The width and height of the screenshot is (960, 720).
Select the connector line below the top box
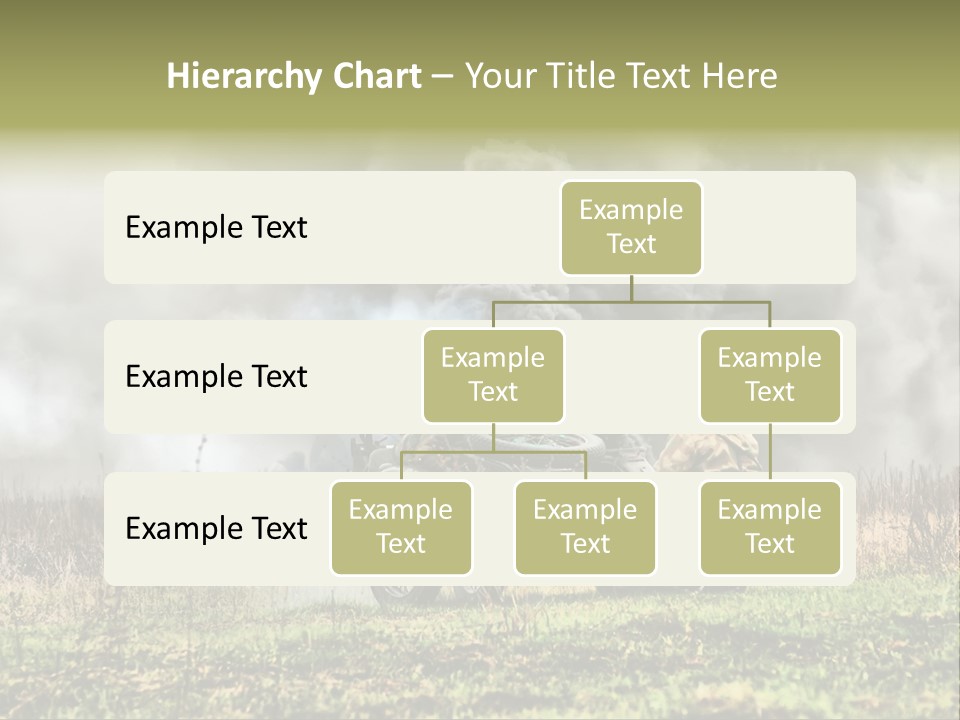(631, 288)
